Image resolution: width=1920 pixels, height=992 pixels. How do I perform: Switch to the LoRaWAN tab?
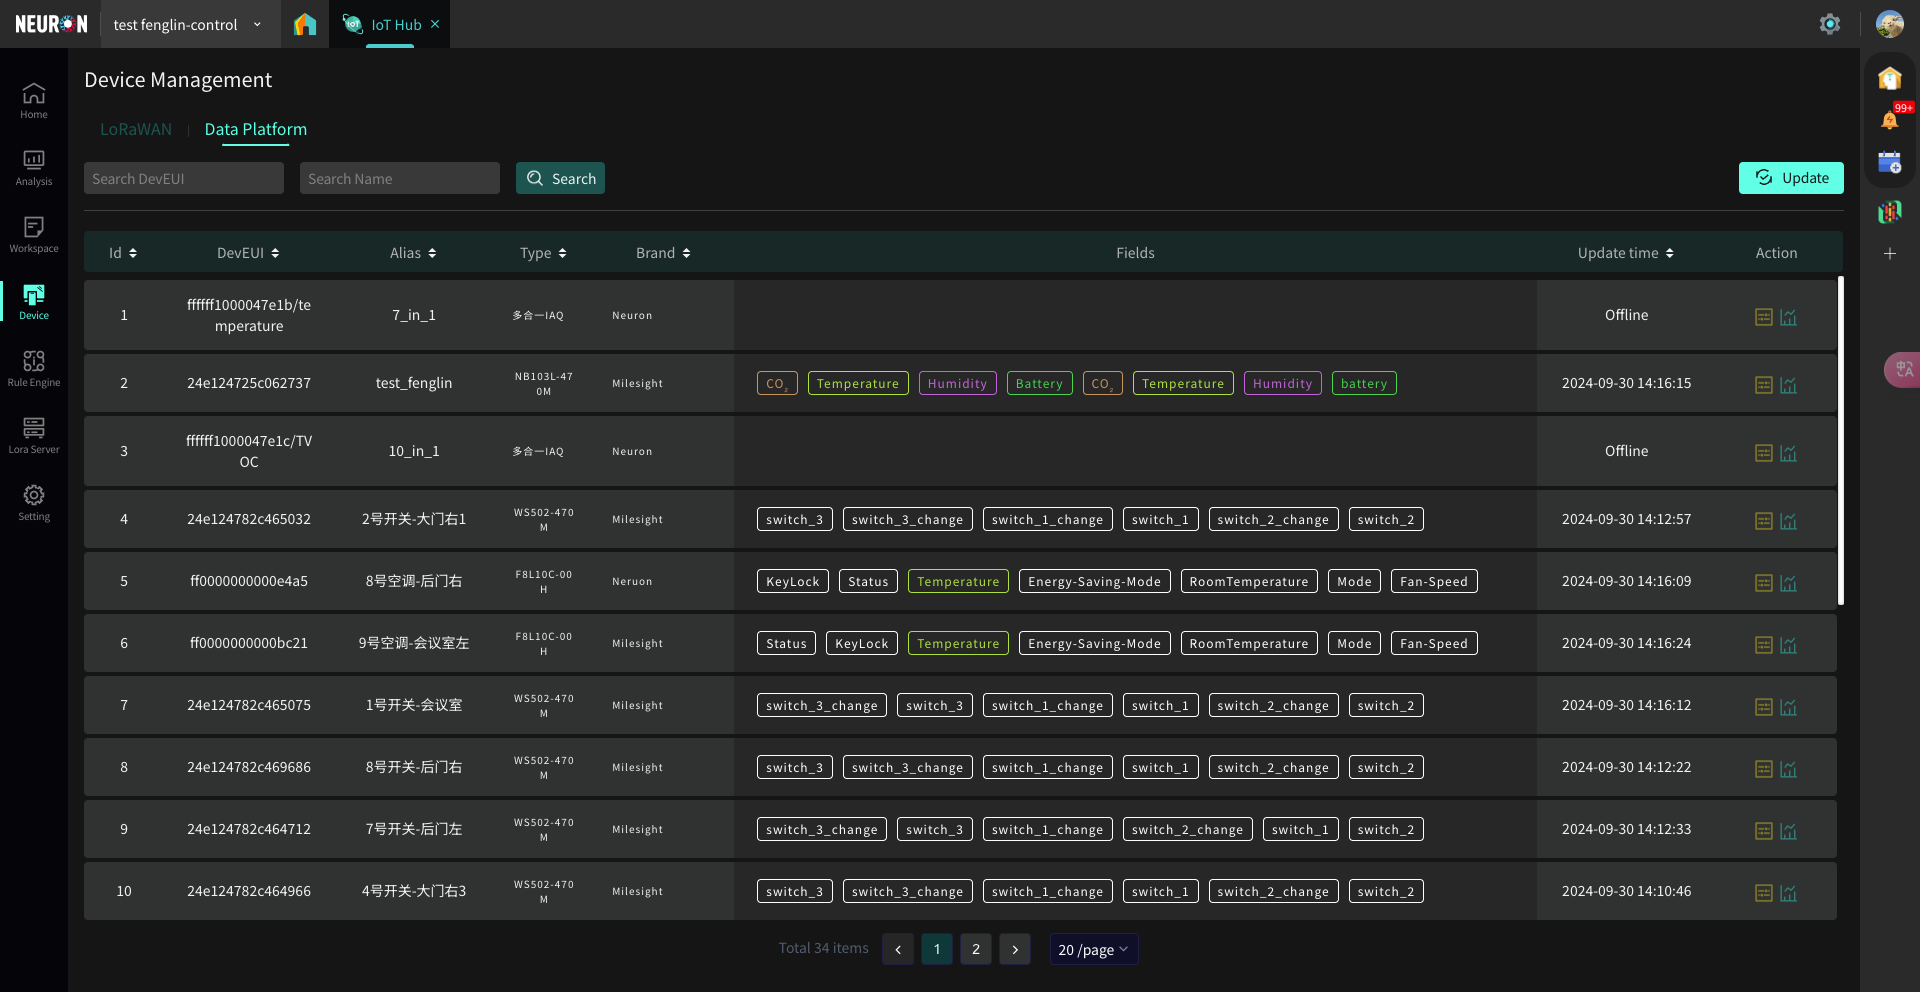click(x=136, y=129)
